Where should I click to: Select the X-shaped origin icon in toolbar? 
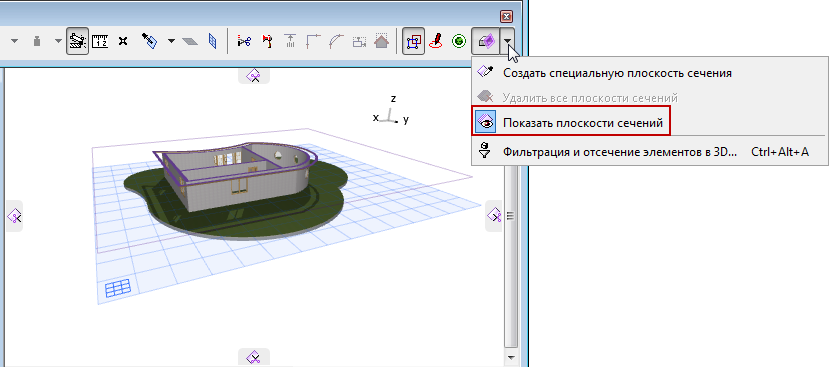tap(123, 41)
